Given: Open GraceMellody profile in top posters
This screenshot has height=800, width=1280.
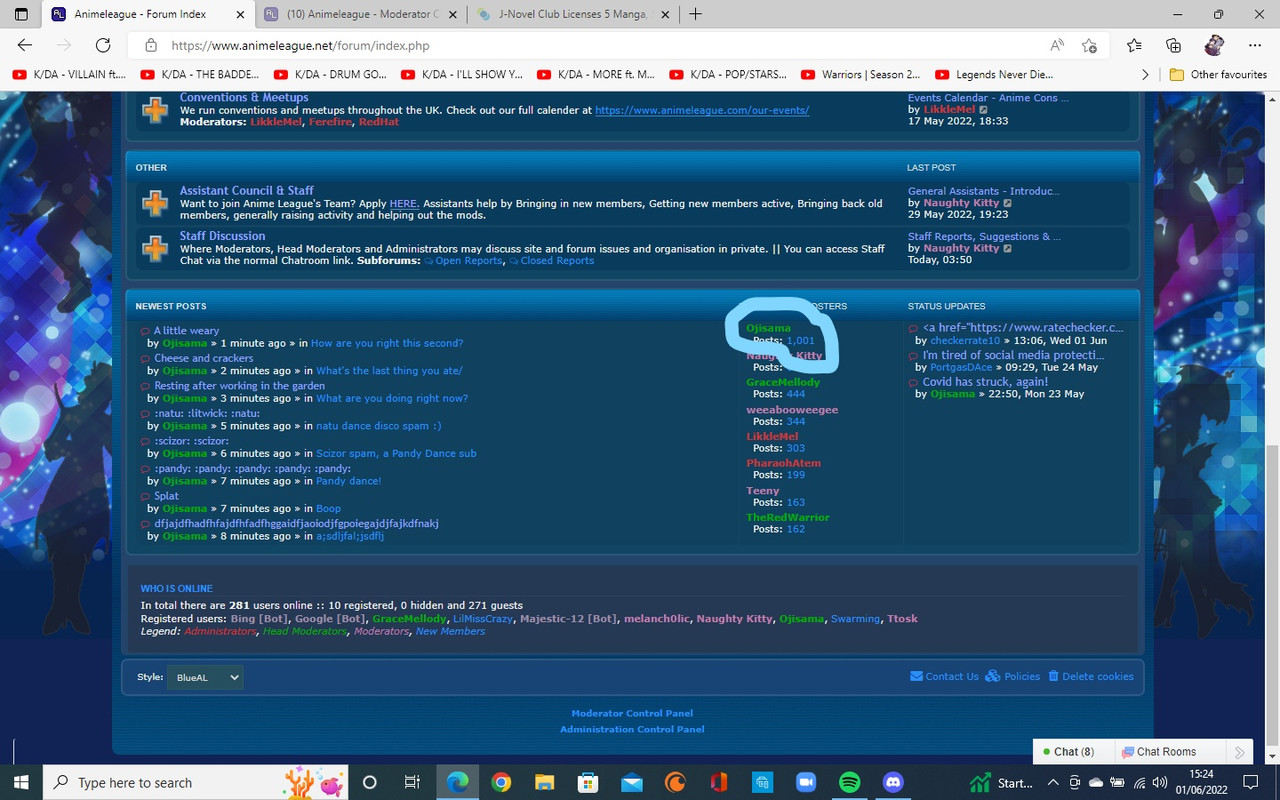Looking at the screenshot, I should click(x=783, y=382).
